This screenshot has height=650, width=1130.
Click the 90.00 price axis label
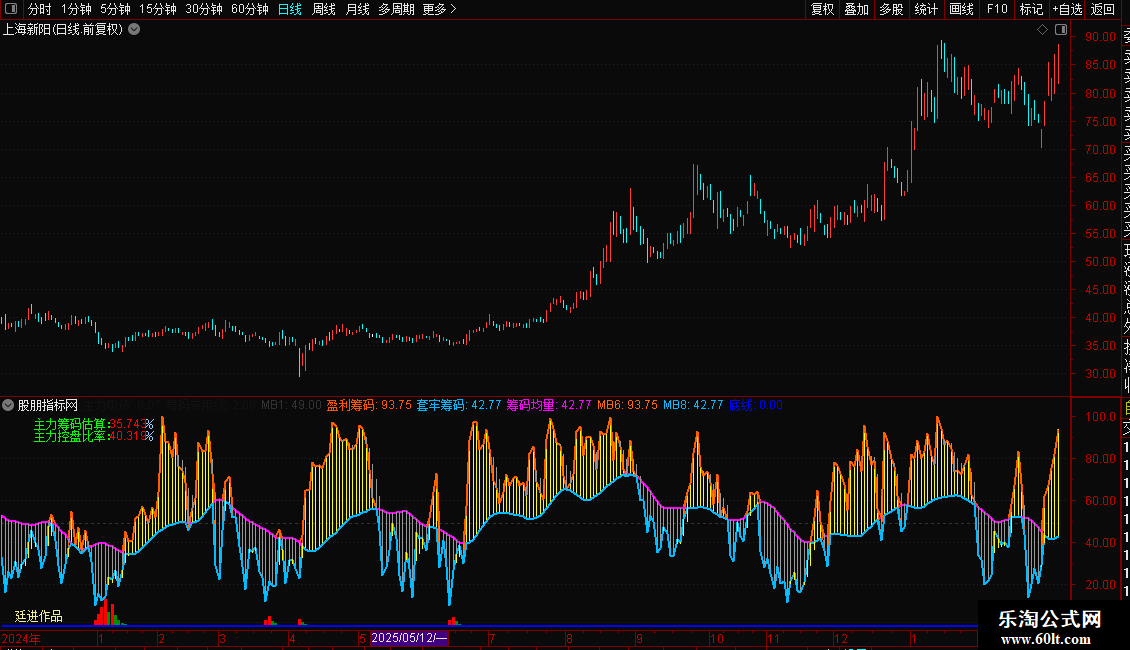tap(1100, 37)
